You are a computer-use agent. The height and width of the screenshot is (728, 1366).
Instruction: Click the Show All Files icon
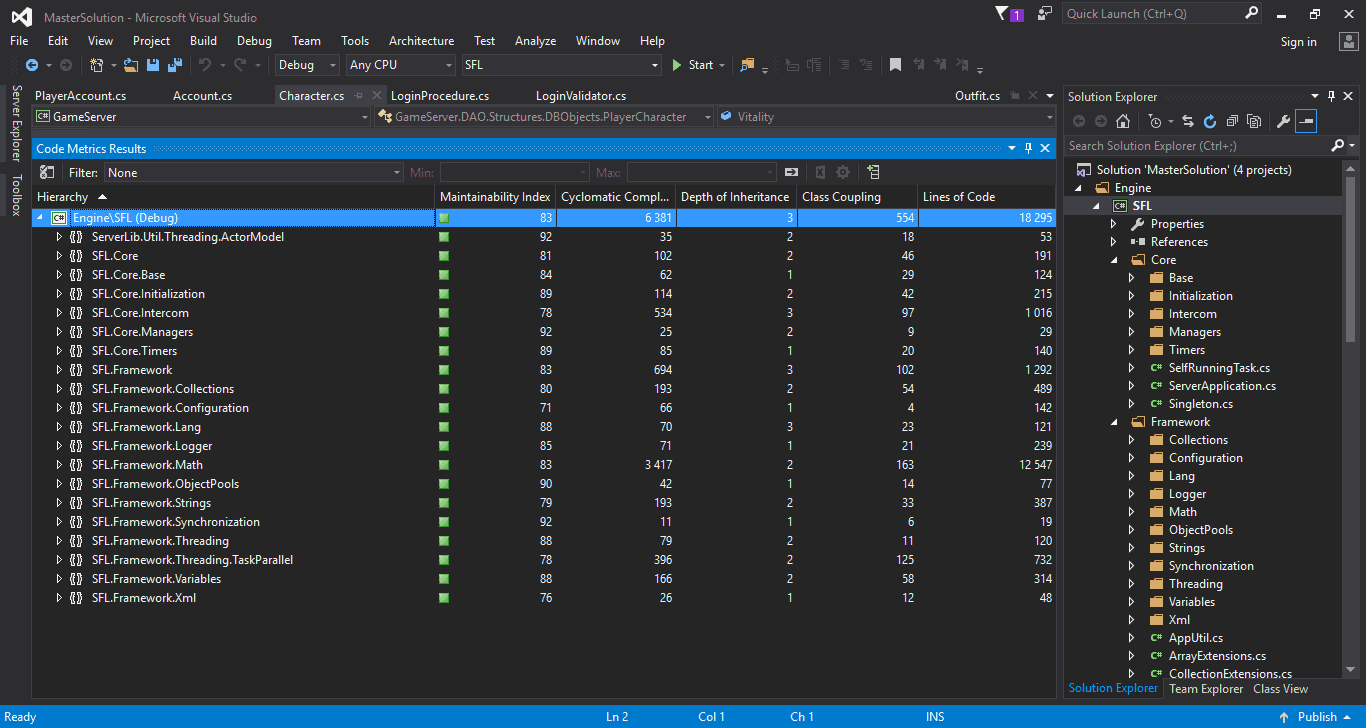tap(1252, 122)
